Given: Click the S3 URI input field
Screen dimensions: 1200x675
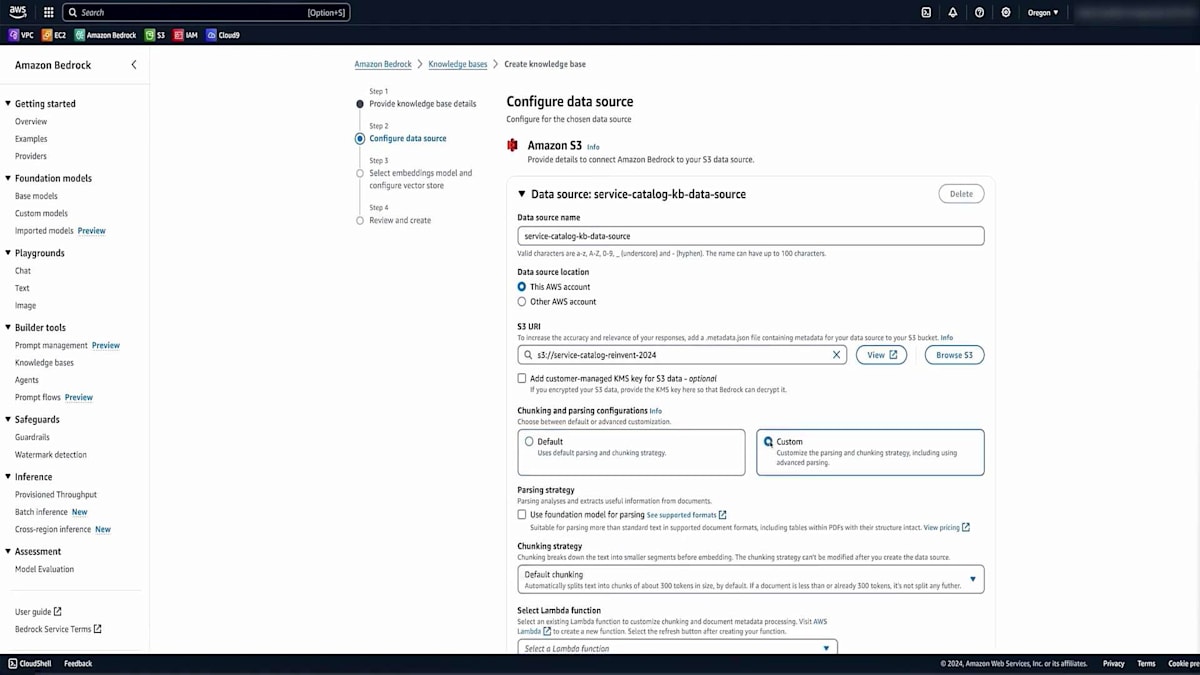Looking at the screenshot, I should (x=682, y=355).
